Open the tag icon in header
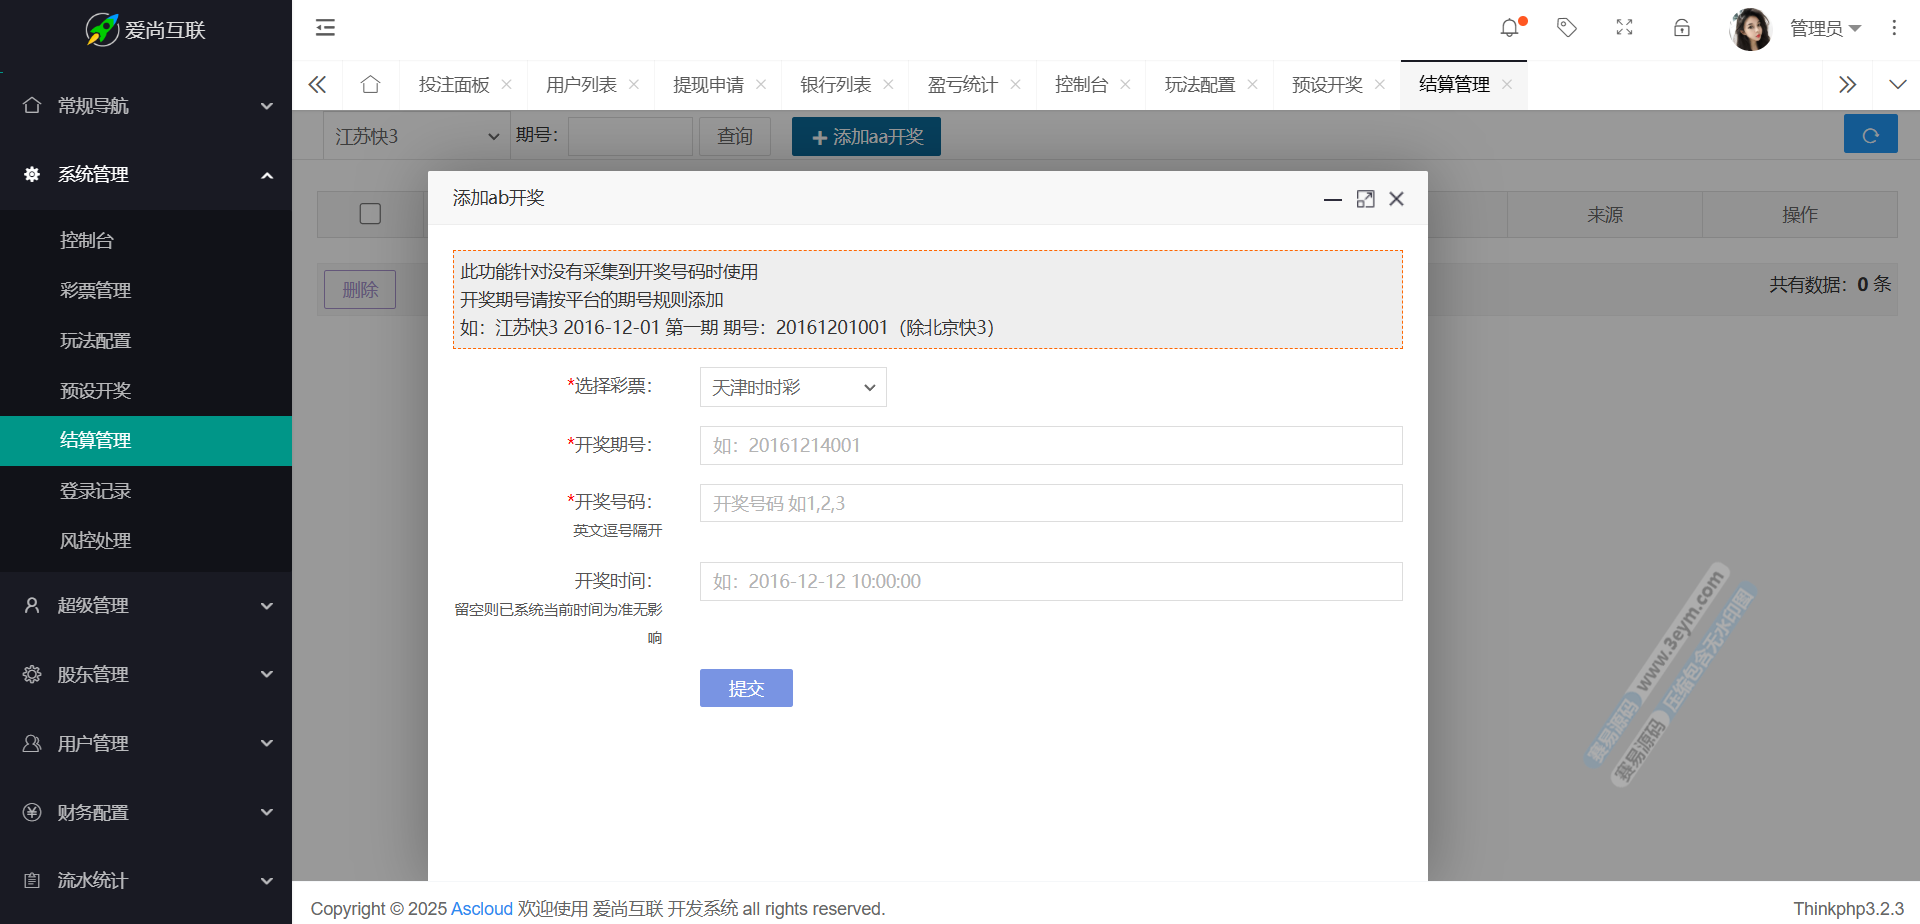Viewport: 1920px width, 924px height. pos(1567,28)
